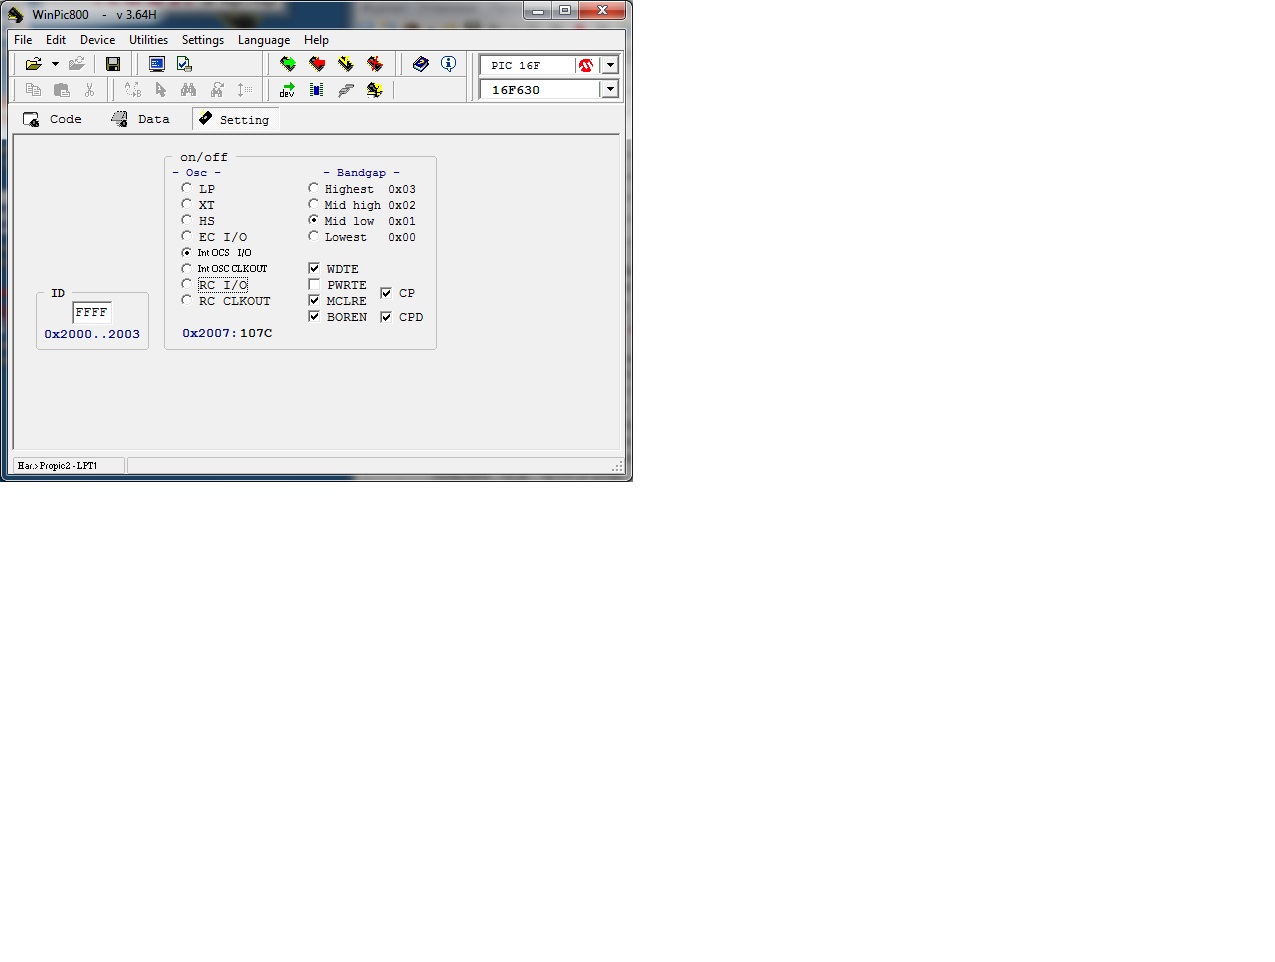Screen dimensions: 1275x962
Task: Click the green chip Read All icon
Action: tap(288, 64)
